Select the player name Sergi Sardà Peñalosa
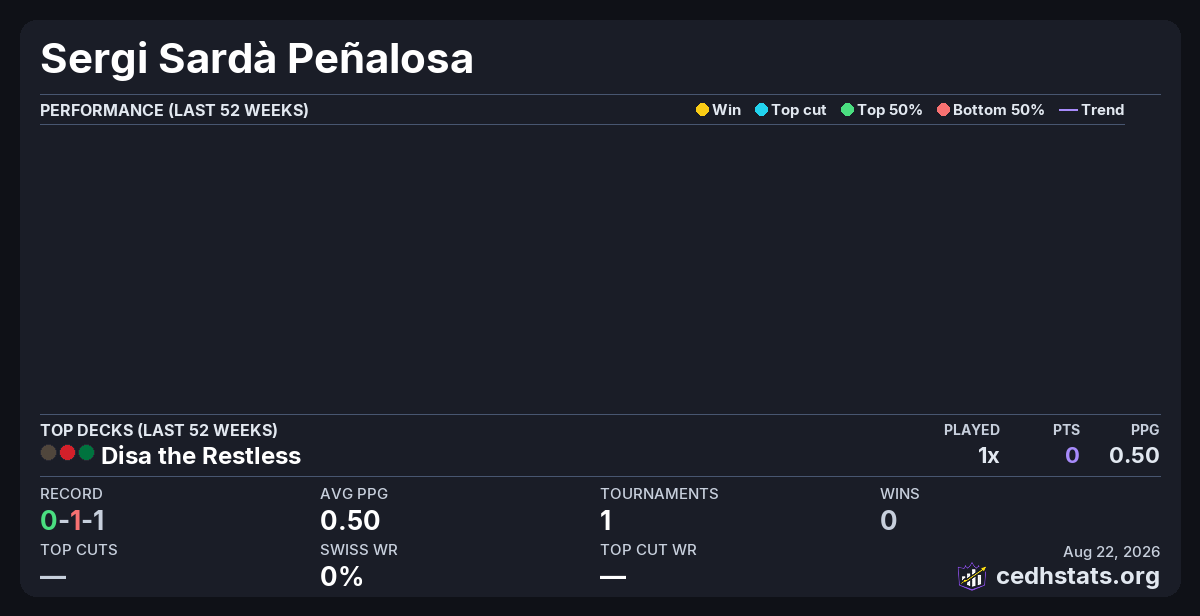The image size is (1200, 616). pos(257,59)
